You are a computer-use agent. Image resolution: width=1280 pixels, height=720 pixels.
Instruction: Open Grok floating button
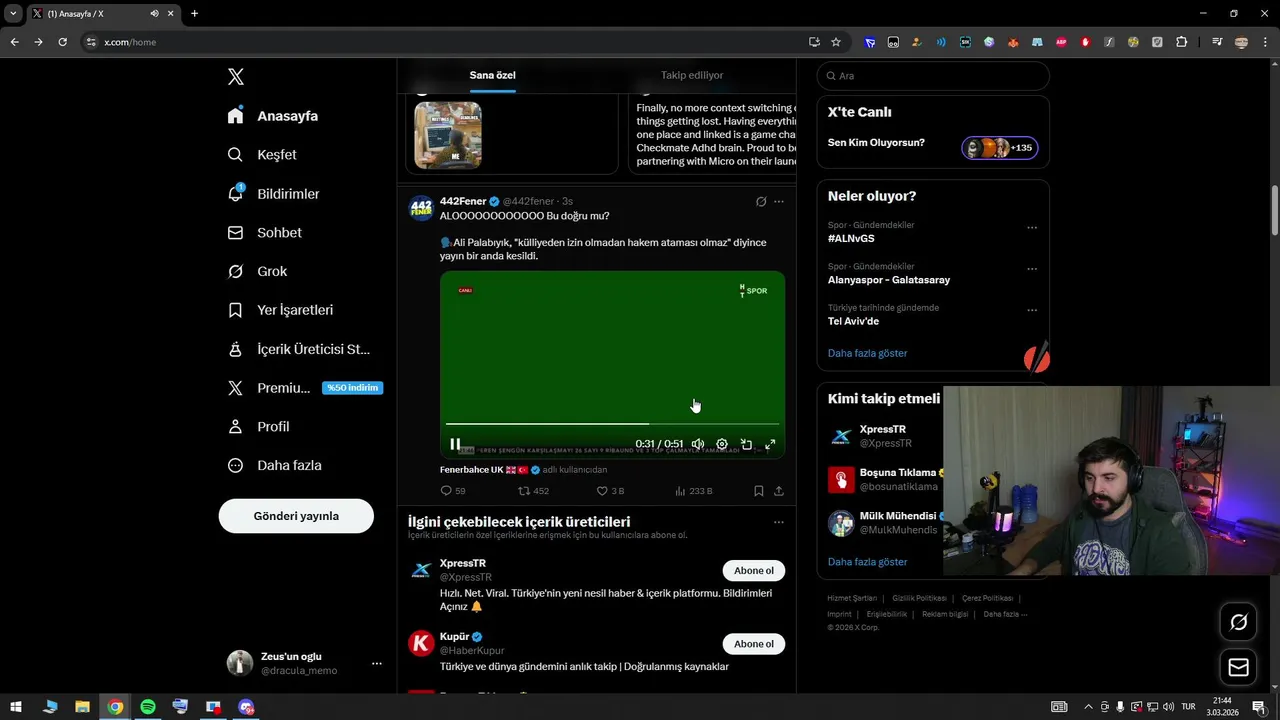1238,622
